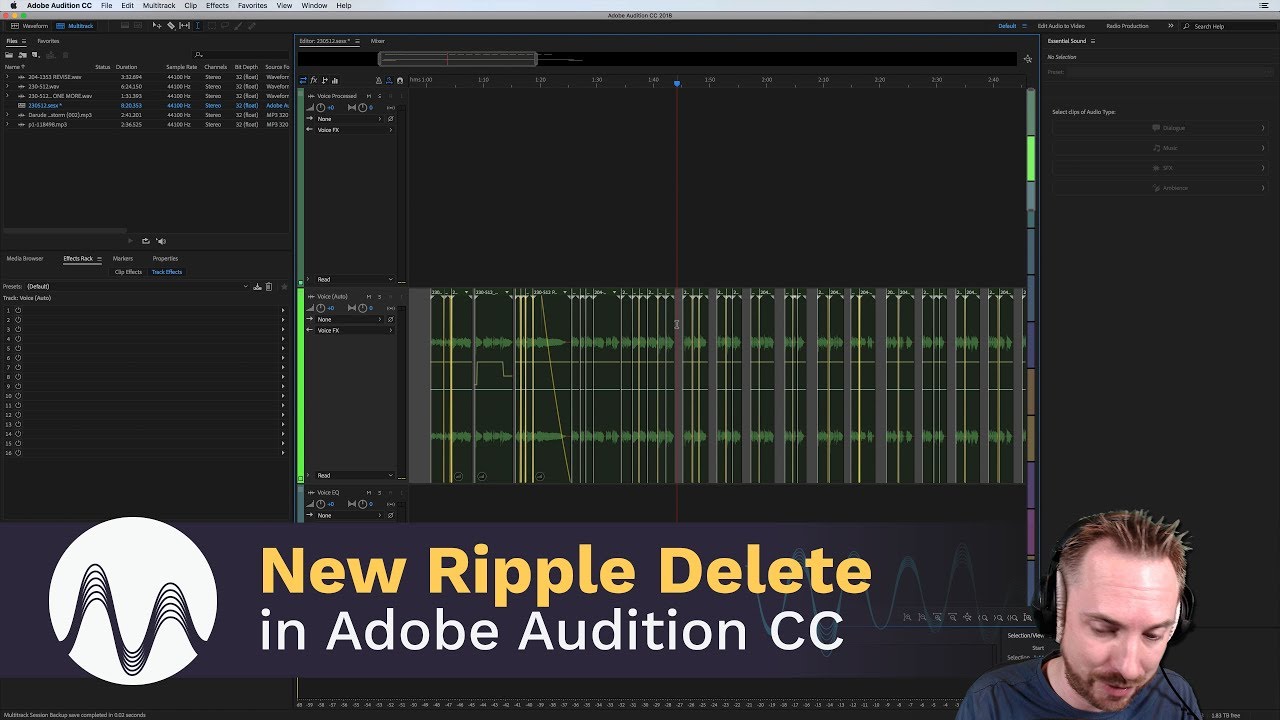Click the Import File icon in Files panel
Screen dimensions: 1280x720
click(22, 54)
